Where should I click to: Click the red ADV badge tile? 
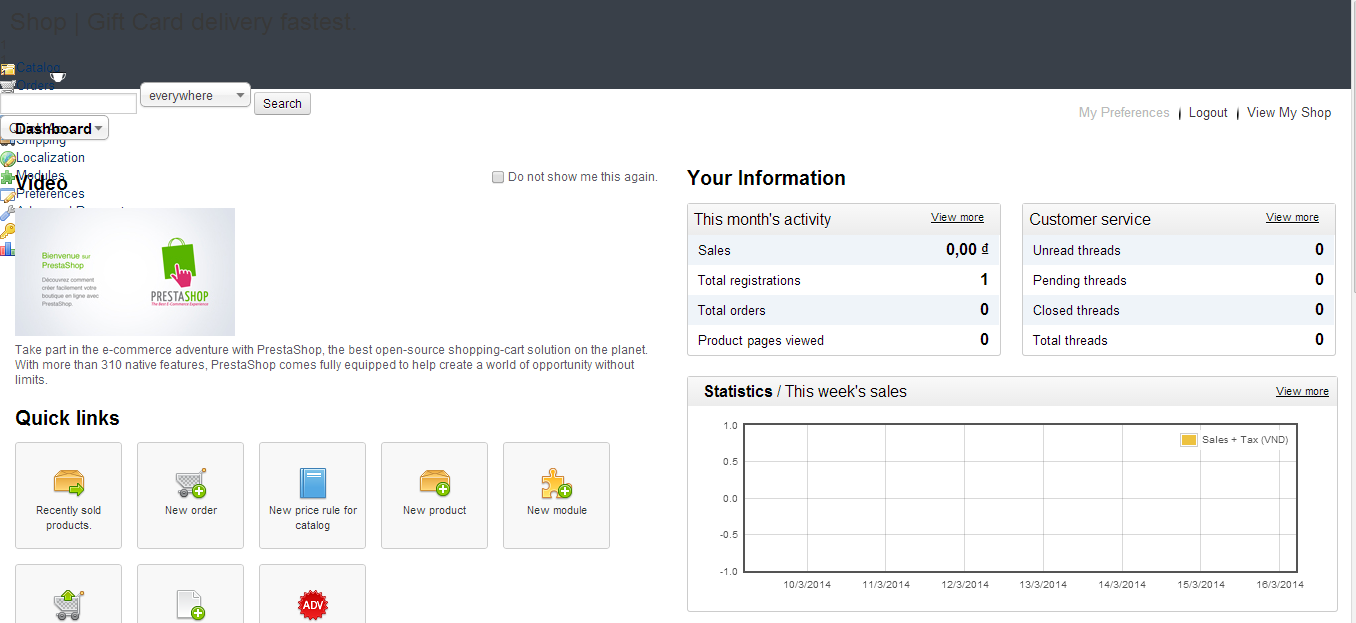(313, 594)
